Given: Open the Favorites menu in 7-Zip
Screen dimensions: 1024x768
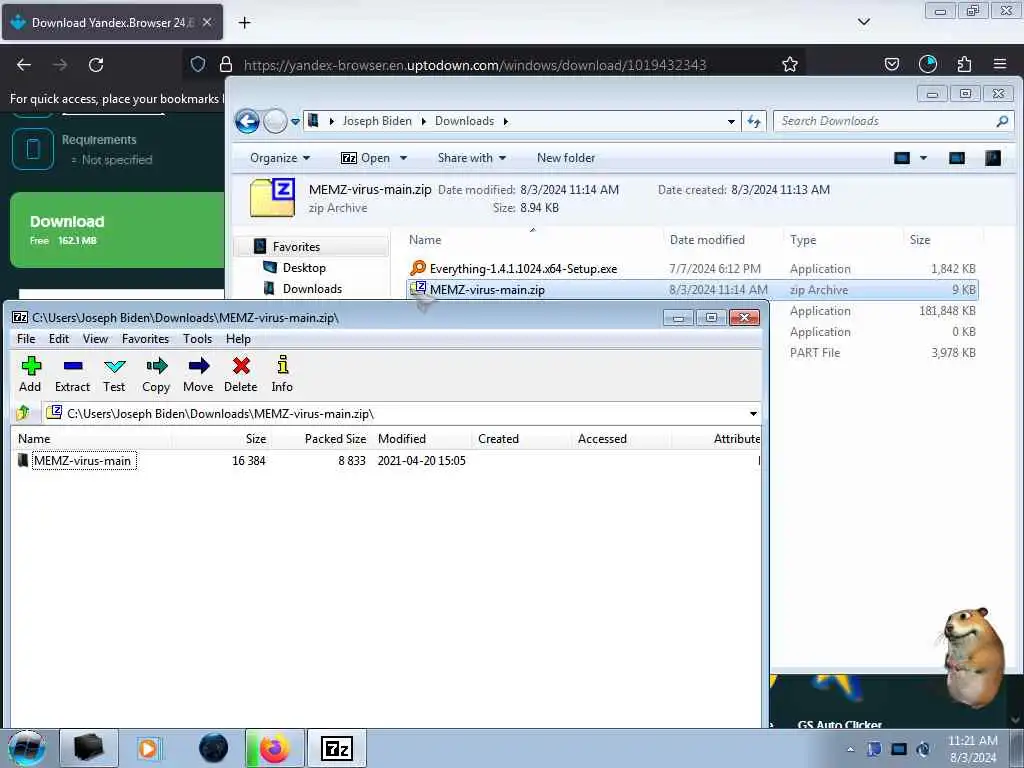Looking at the screenshot, I should [x=146, y=339].
